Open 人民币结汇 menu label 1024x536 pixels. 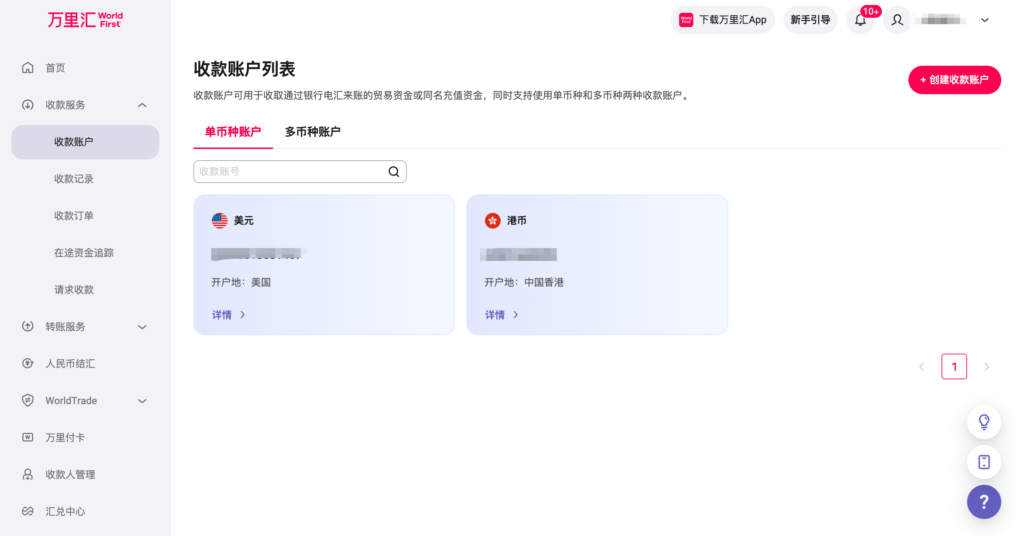tap(70, 364)
